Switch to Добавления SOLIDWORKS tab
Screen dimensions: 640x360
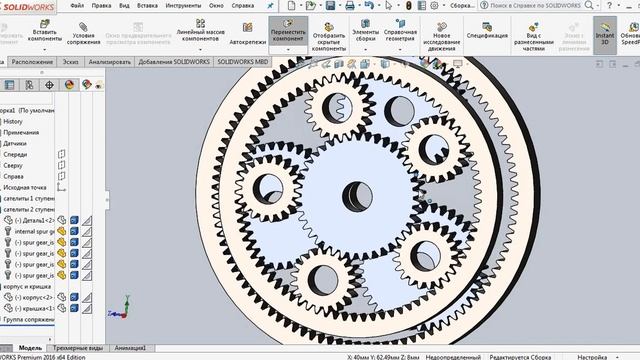tap(174, 62)
